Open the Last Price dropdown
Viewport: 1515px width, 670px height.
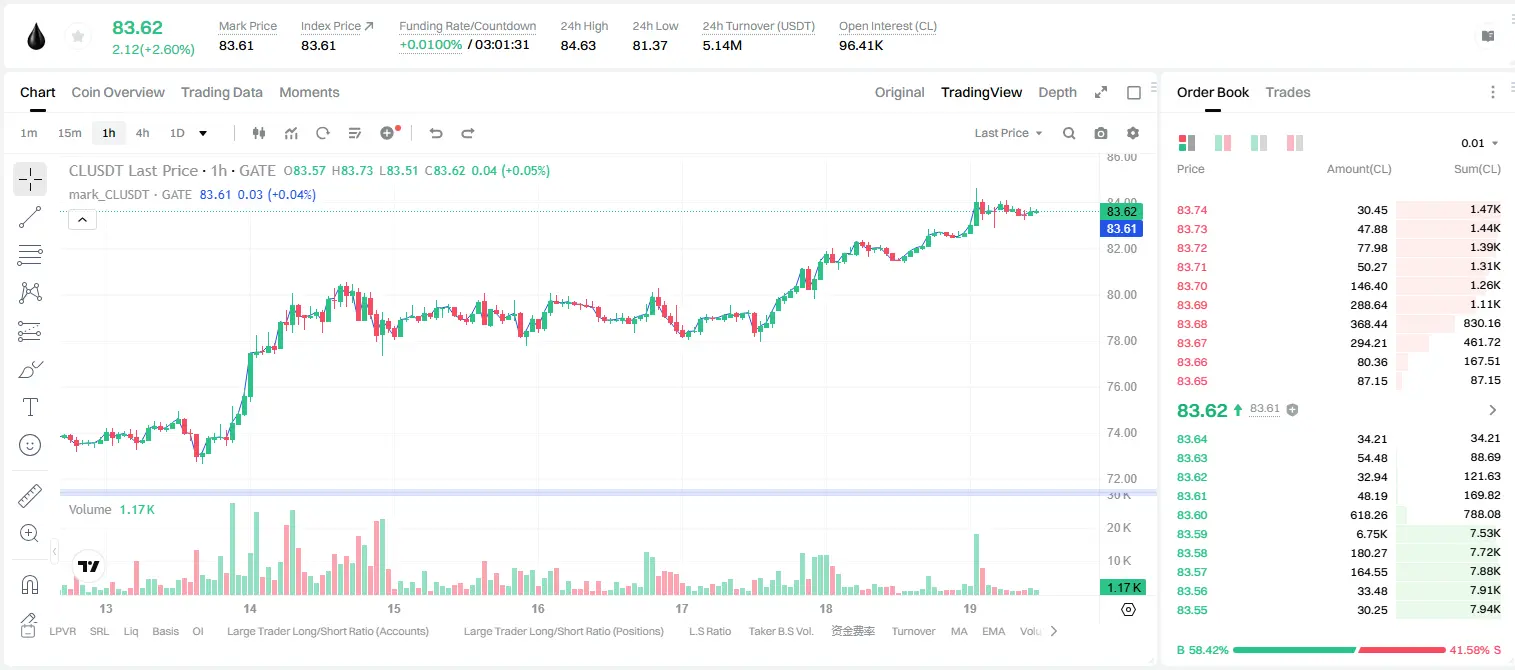[x=1008, y=133]
